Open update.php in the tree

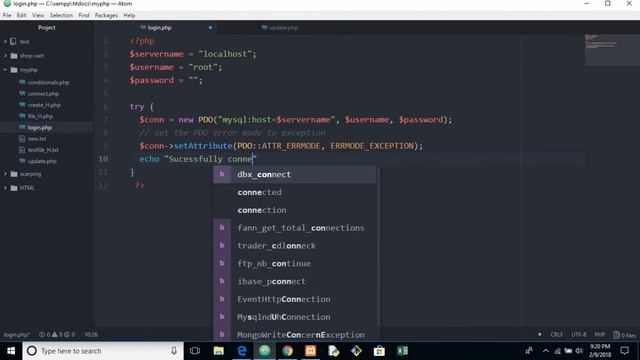click(42, 161)
